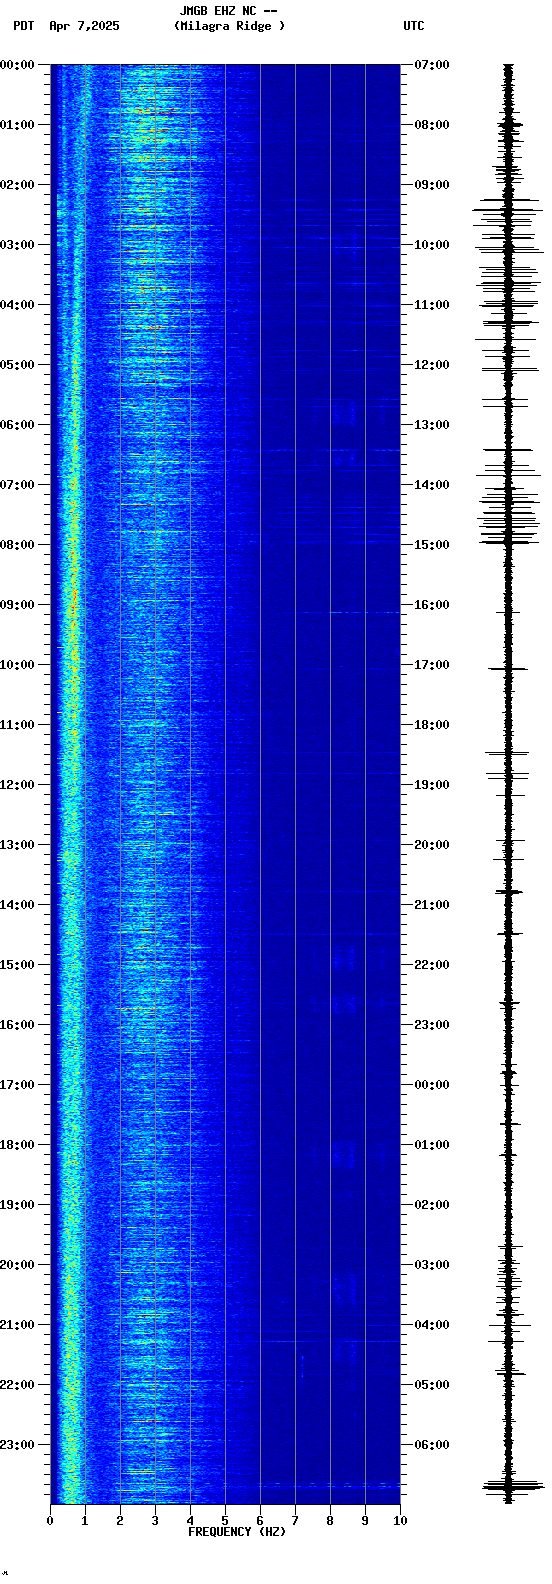The height and width of the screenshot is (1584, 552).
Task: Click the 06:00 label on PDT axis
Action: coord(17,425)
